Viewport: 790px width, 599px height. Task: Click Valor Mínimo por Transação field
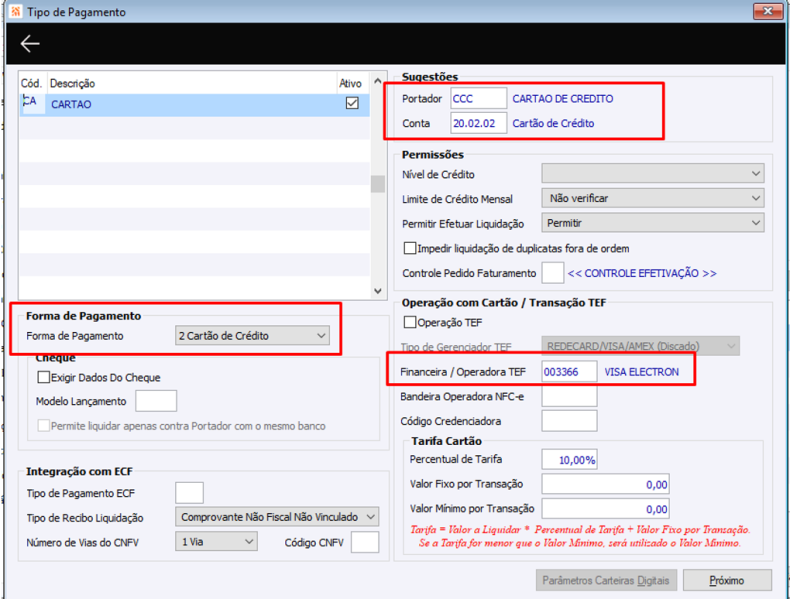point(605,509)
